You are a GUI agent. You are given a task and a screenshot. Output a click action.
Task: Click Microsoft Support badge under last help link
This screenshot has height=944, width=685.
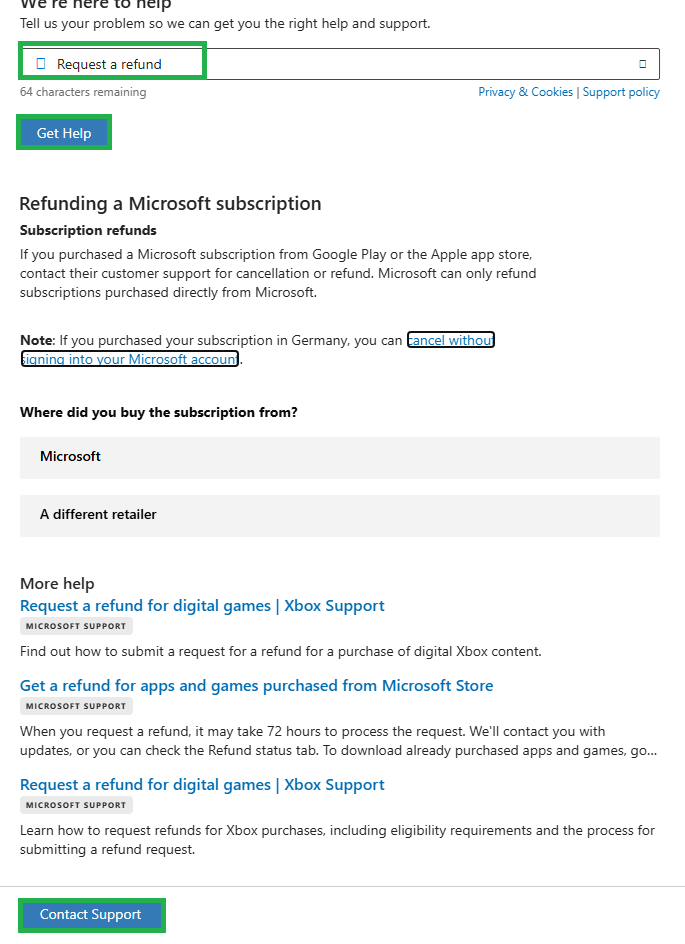(x=76, y=806)
